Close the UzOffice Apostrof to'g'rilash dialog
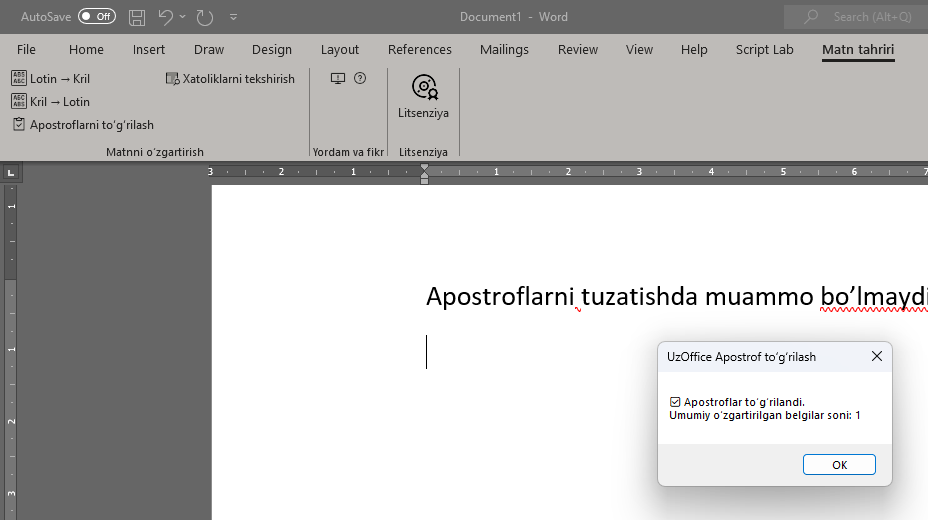This screenshot has width=928, height=520. pyautogui.click(x=876, y=356)
